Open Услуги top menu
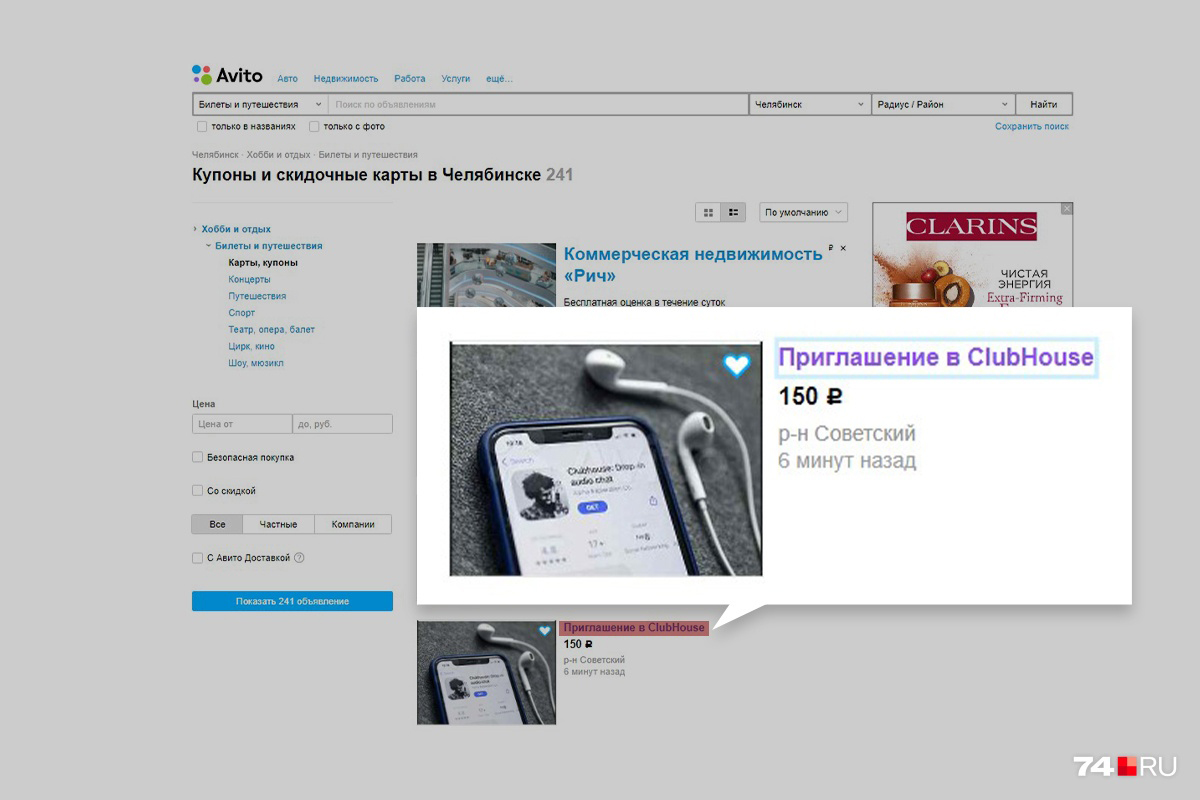The image size is (1200, 800). coord(456,79)
